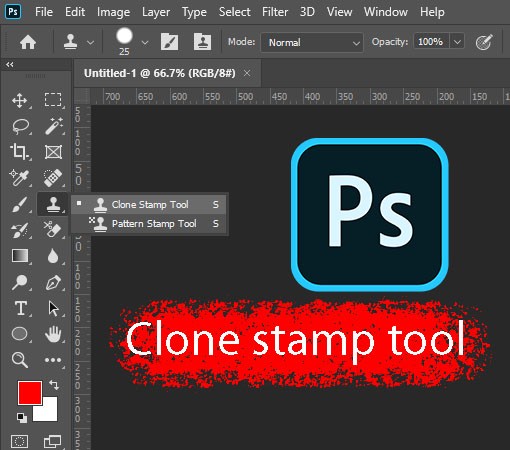The height and width of the screenshot is (450, 510).
Task: Select the Ellipse shape tool
Action: pos(20,334)
